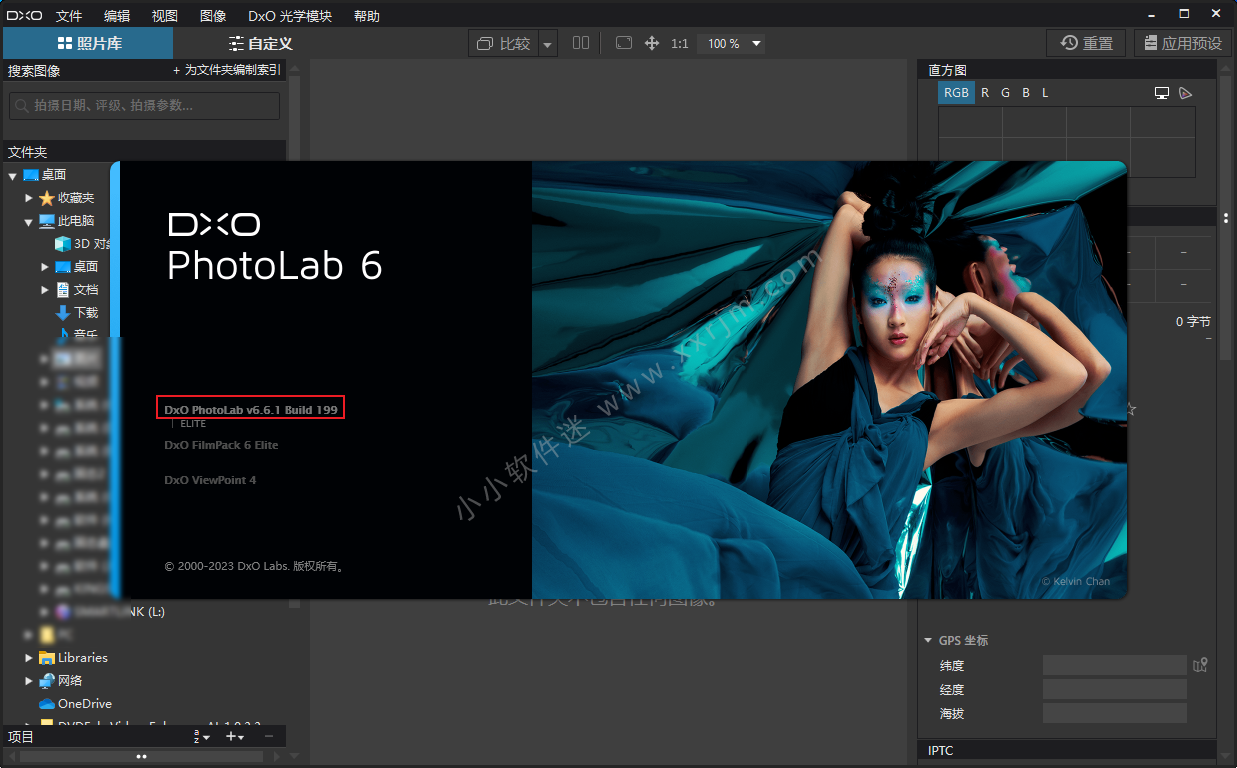Click the GPS map location icon
The height and width of the screenshot is (768, 1237).
click(x=1200, y=665)
